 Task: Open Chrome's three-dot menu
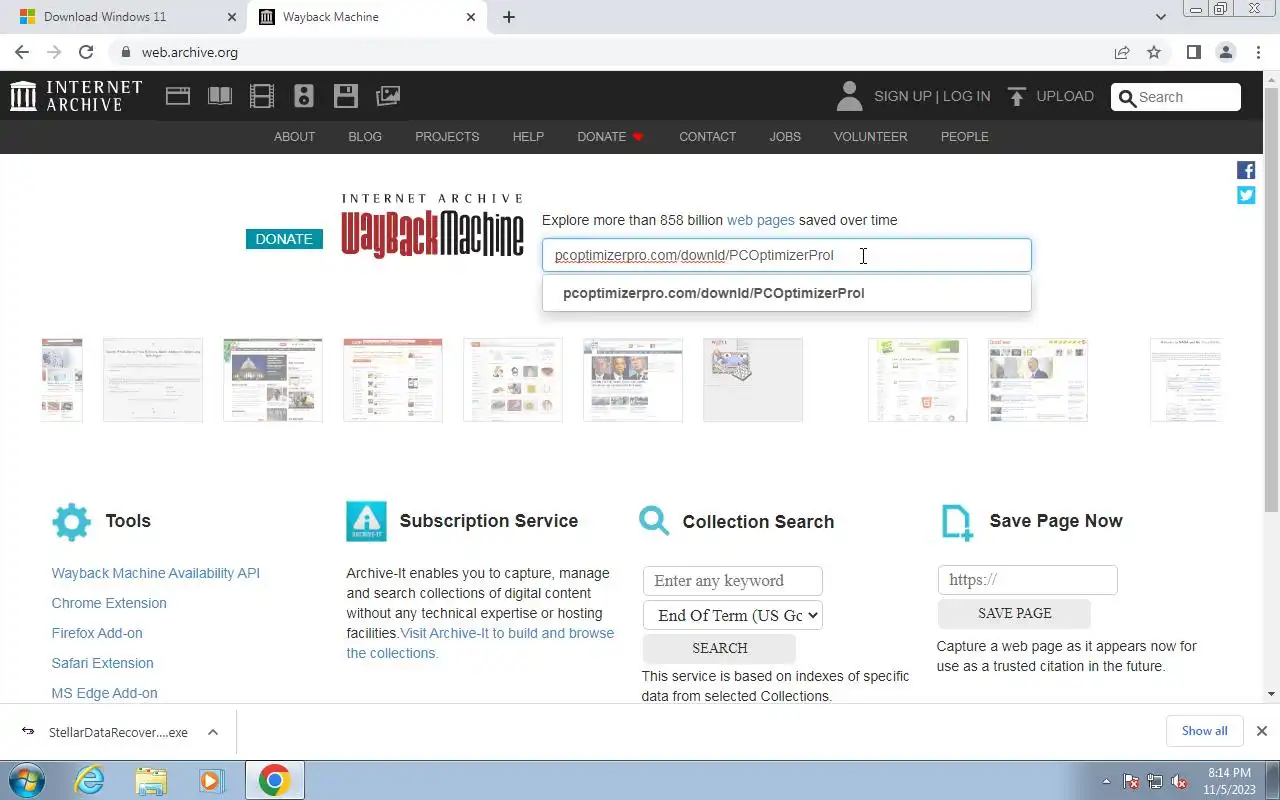tap(1258, 52)
